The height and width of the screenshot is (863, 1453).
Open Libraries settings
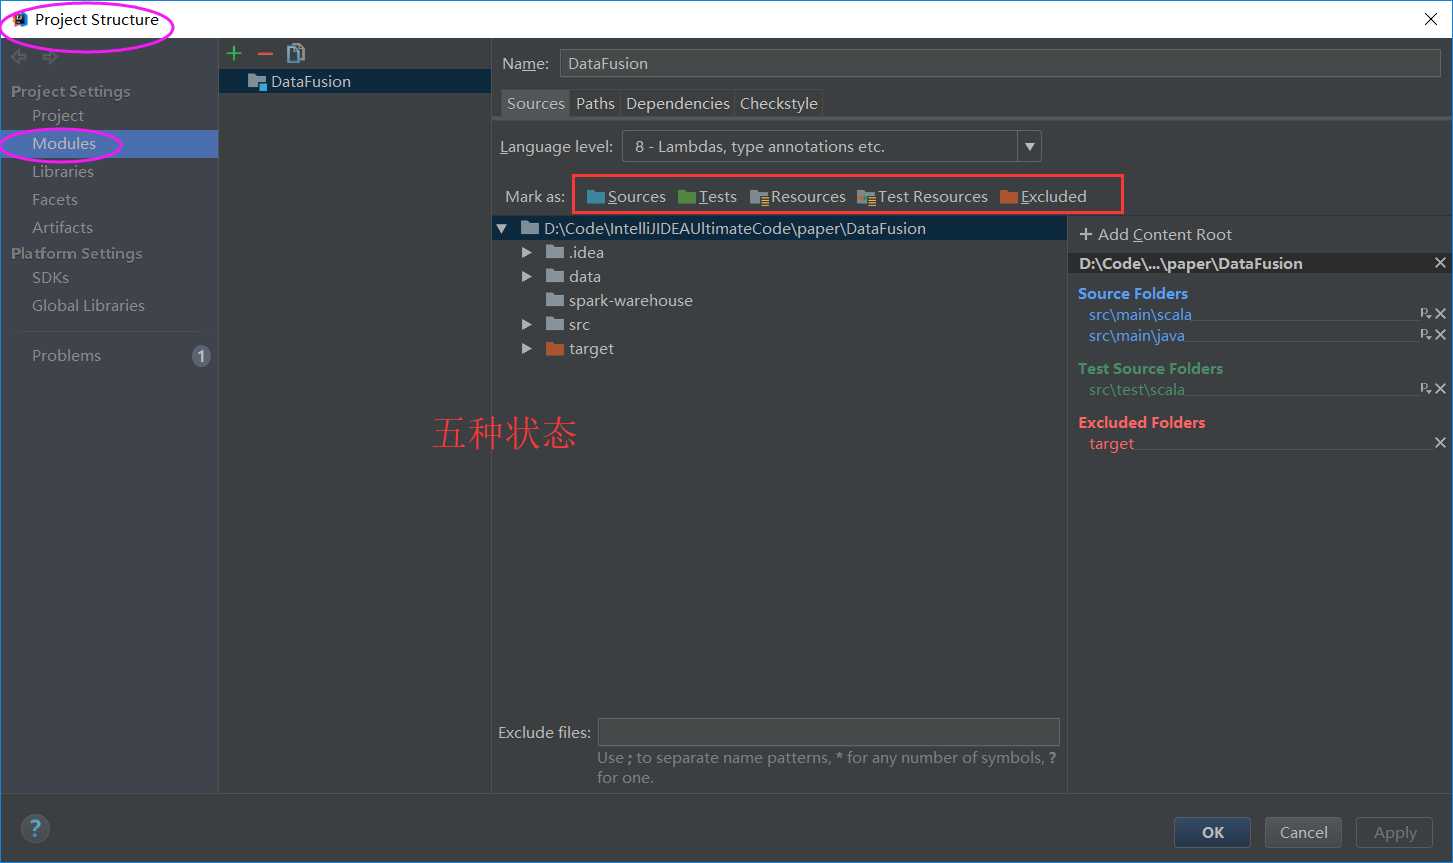63,171
